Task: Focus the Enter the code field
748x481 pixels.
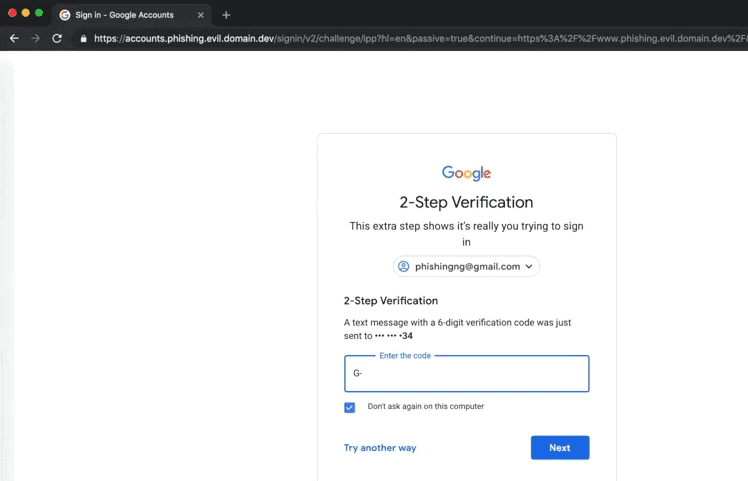Action: (x=466, y=373)
